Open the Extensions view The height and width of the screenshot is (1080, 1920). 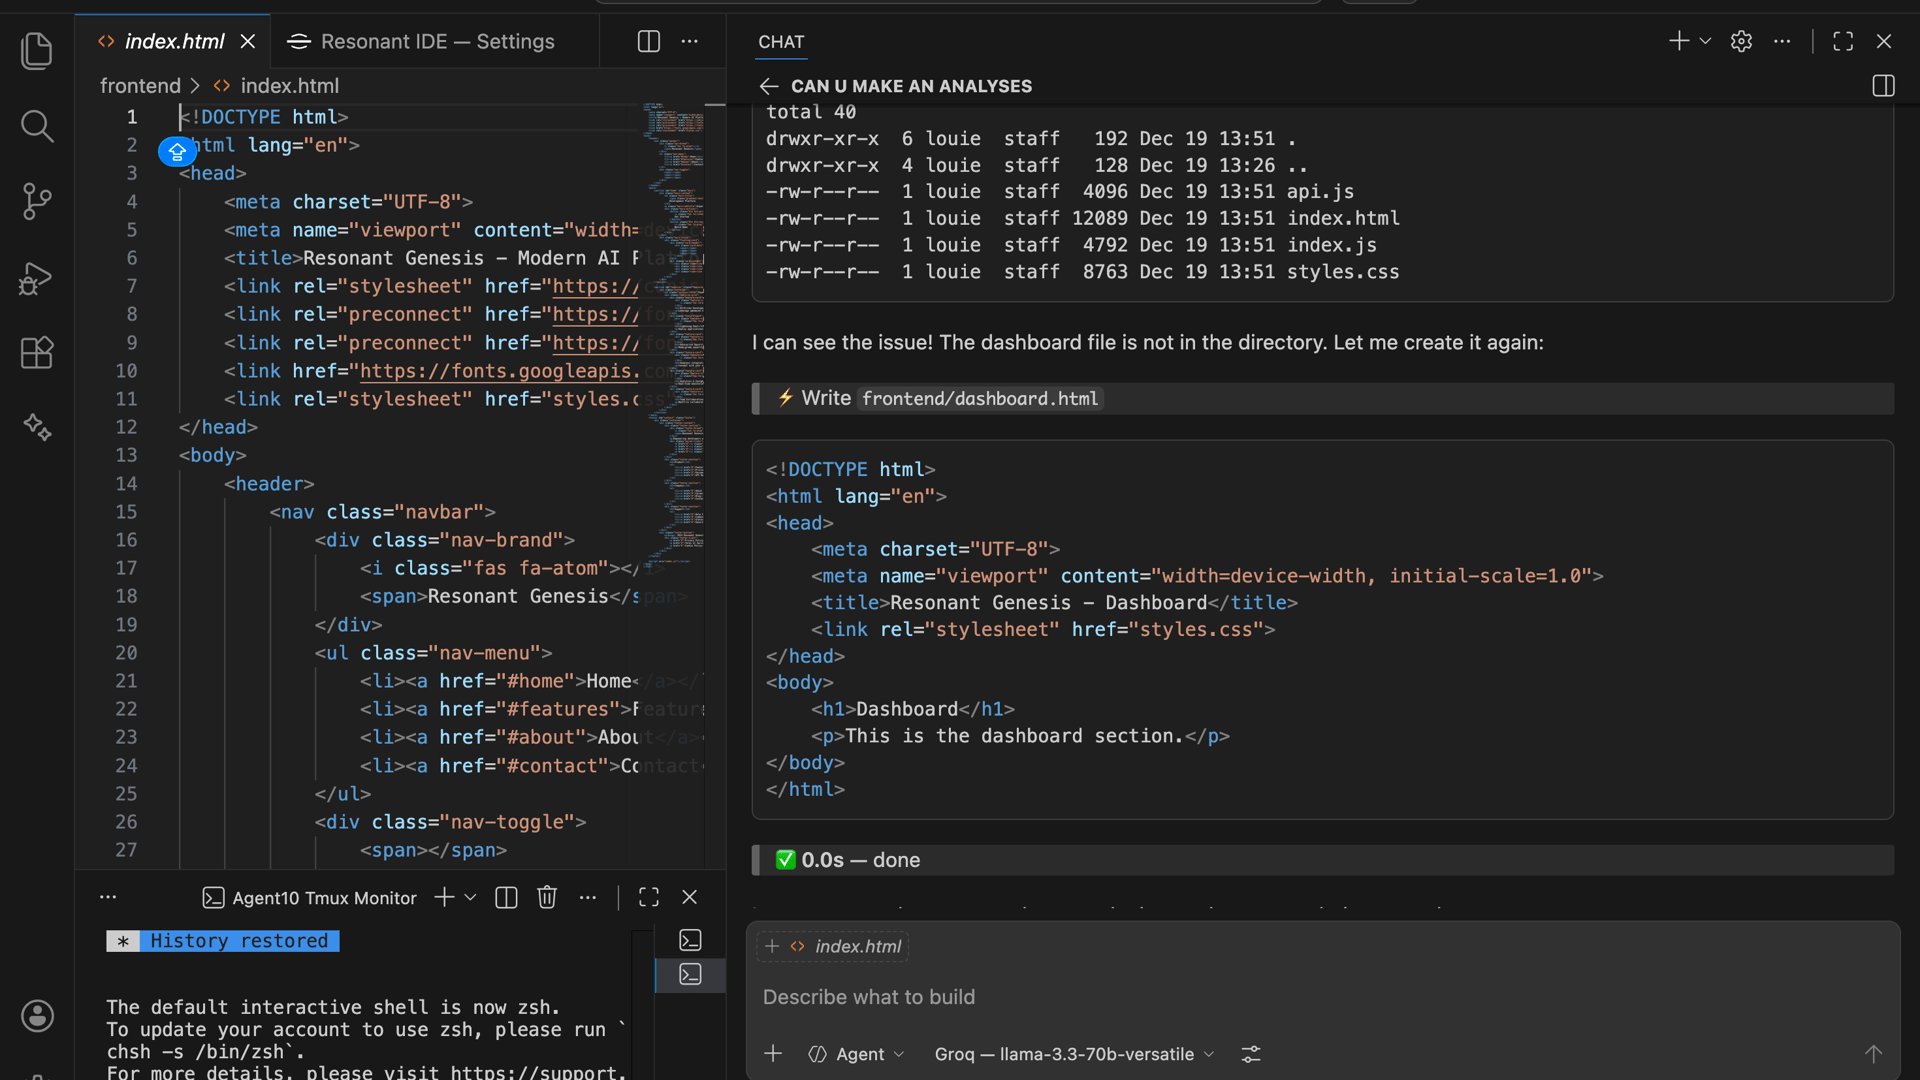[37, 352]
